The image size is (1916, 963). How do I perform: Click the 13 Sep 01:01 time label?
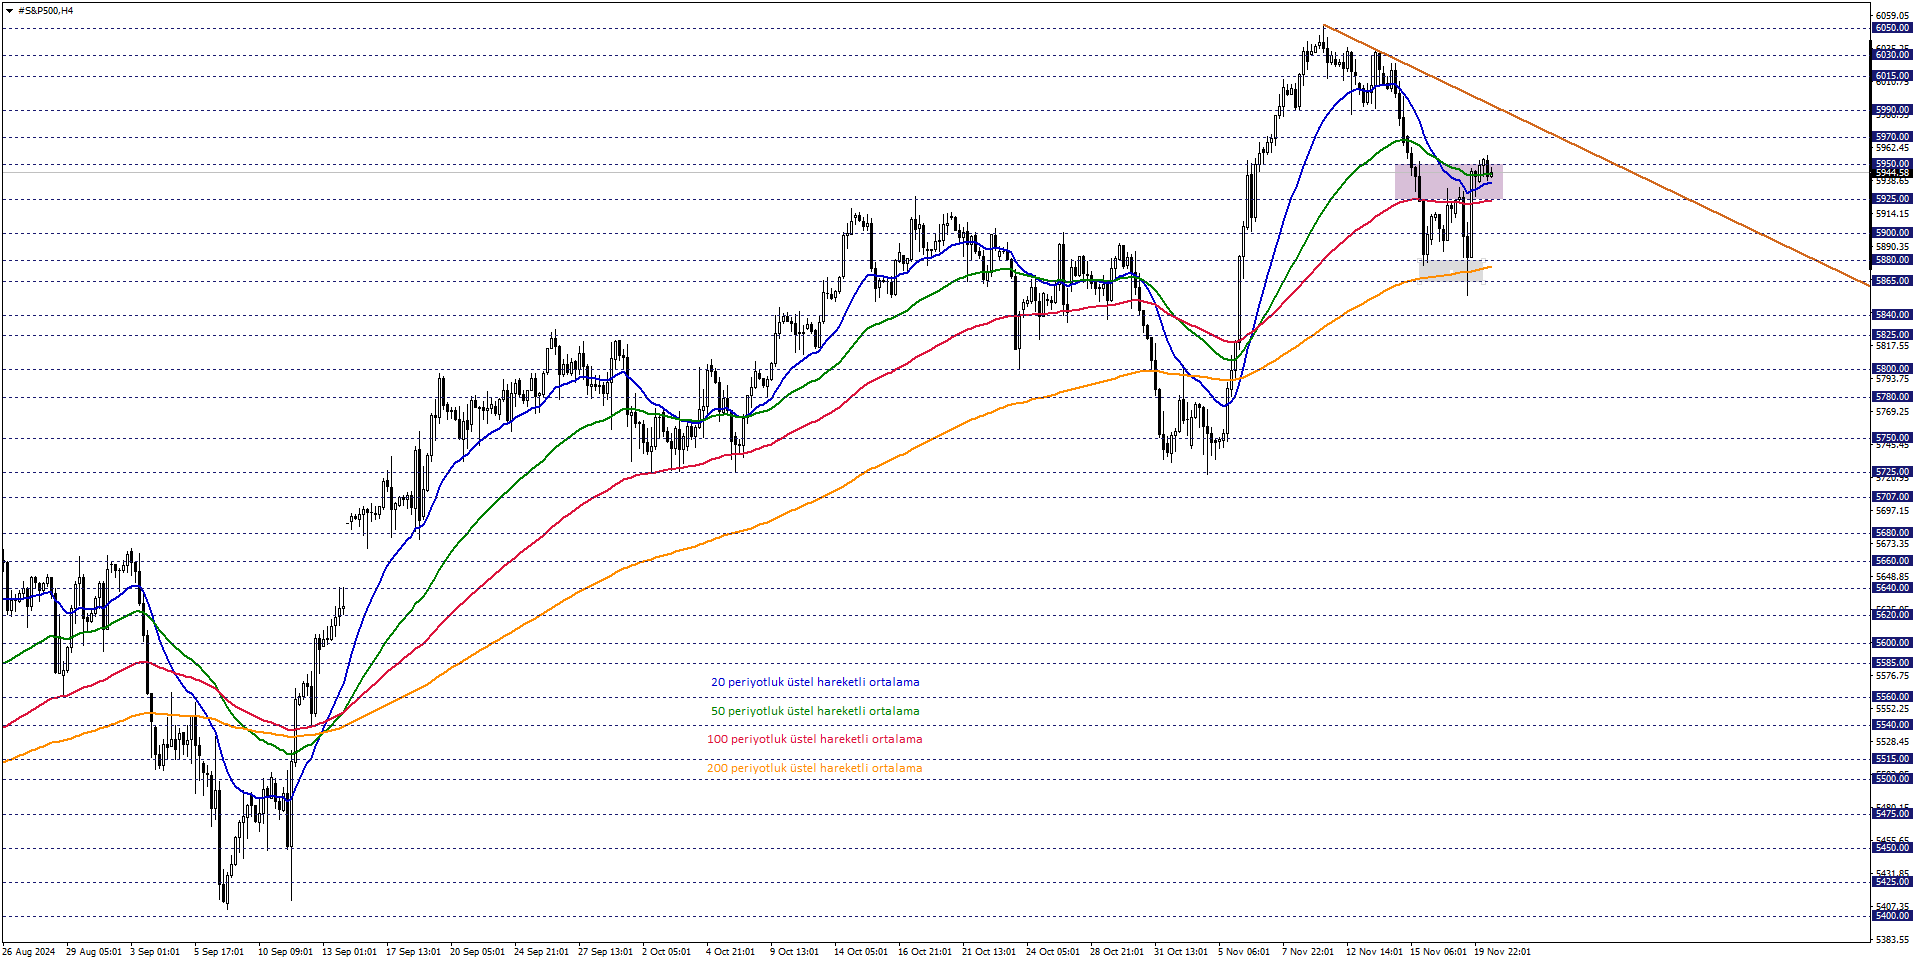[349, 952]
